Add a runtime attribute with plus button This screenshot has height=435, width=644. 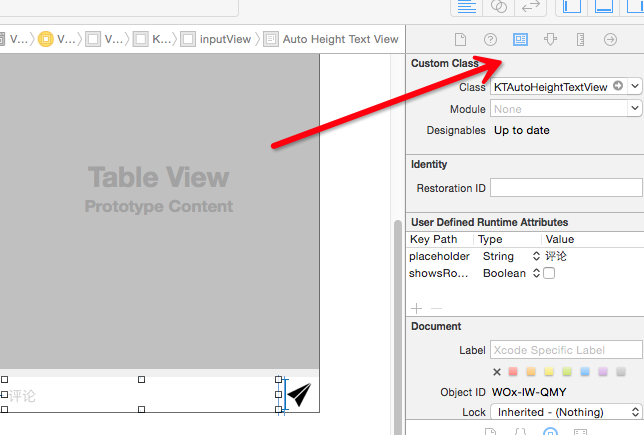click(x=416, y=308)
